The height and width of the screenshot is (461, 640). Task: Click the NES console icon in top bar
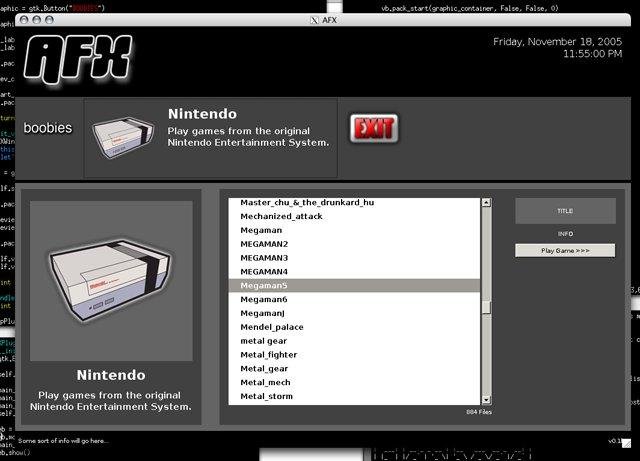pyautogui.click(x=123, y=138)
